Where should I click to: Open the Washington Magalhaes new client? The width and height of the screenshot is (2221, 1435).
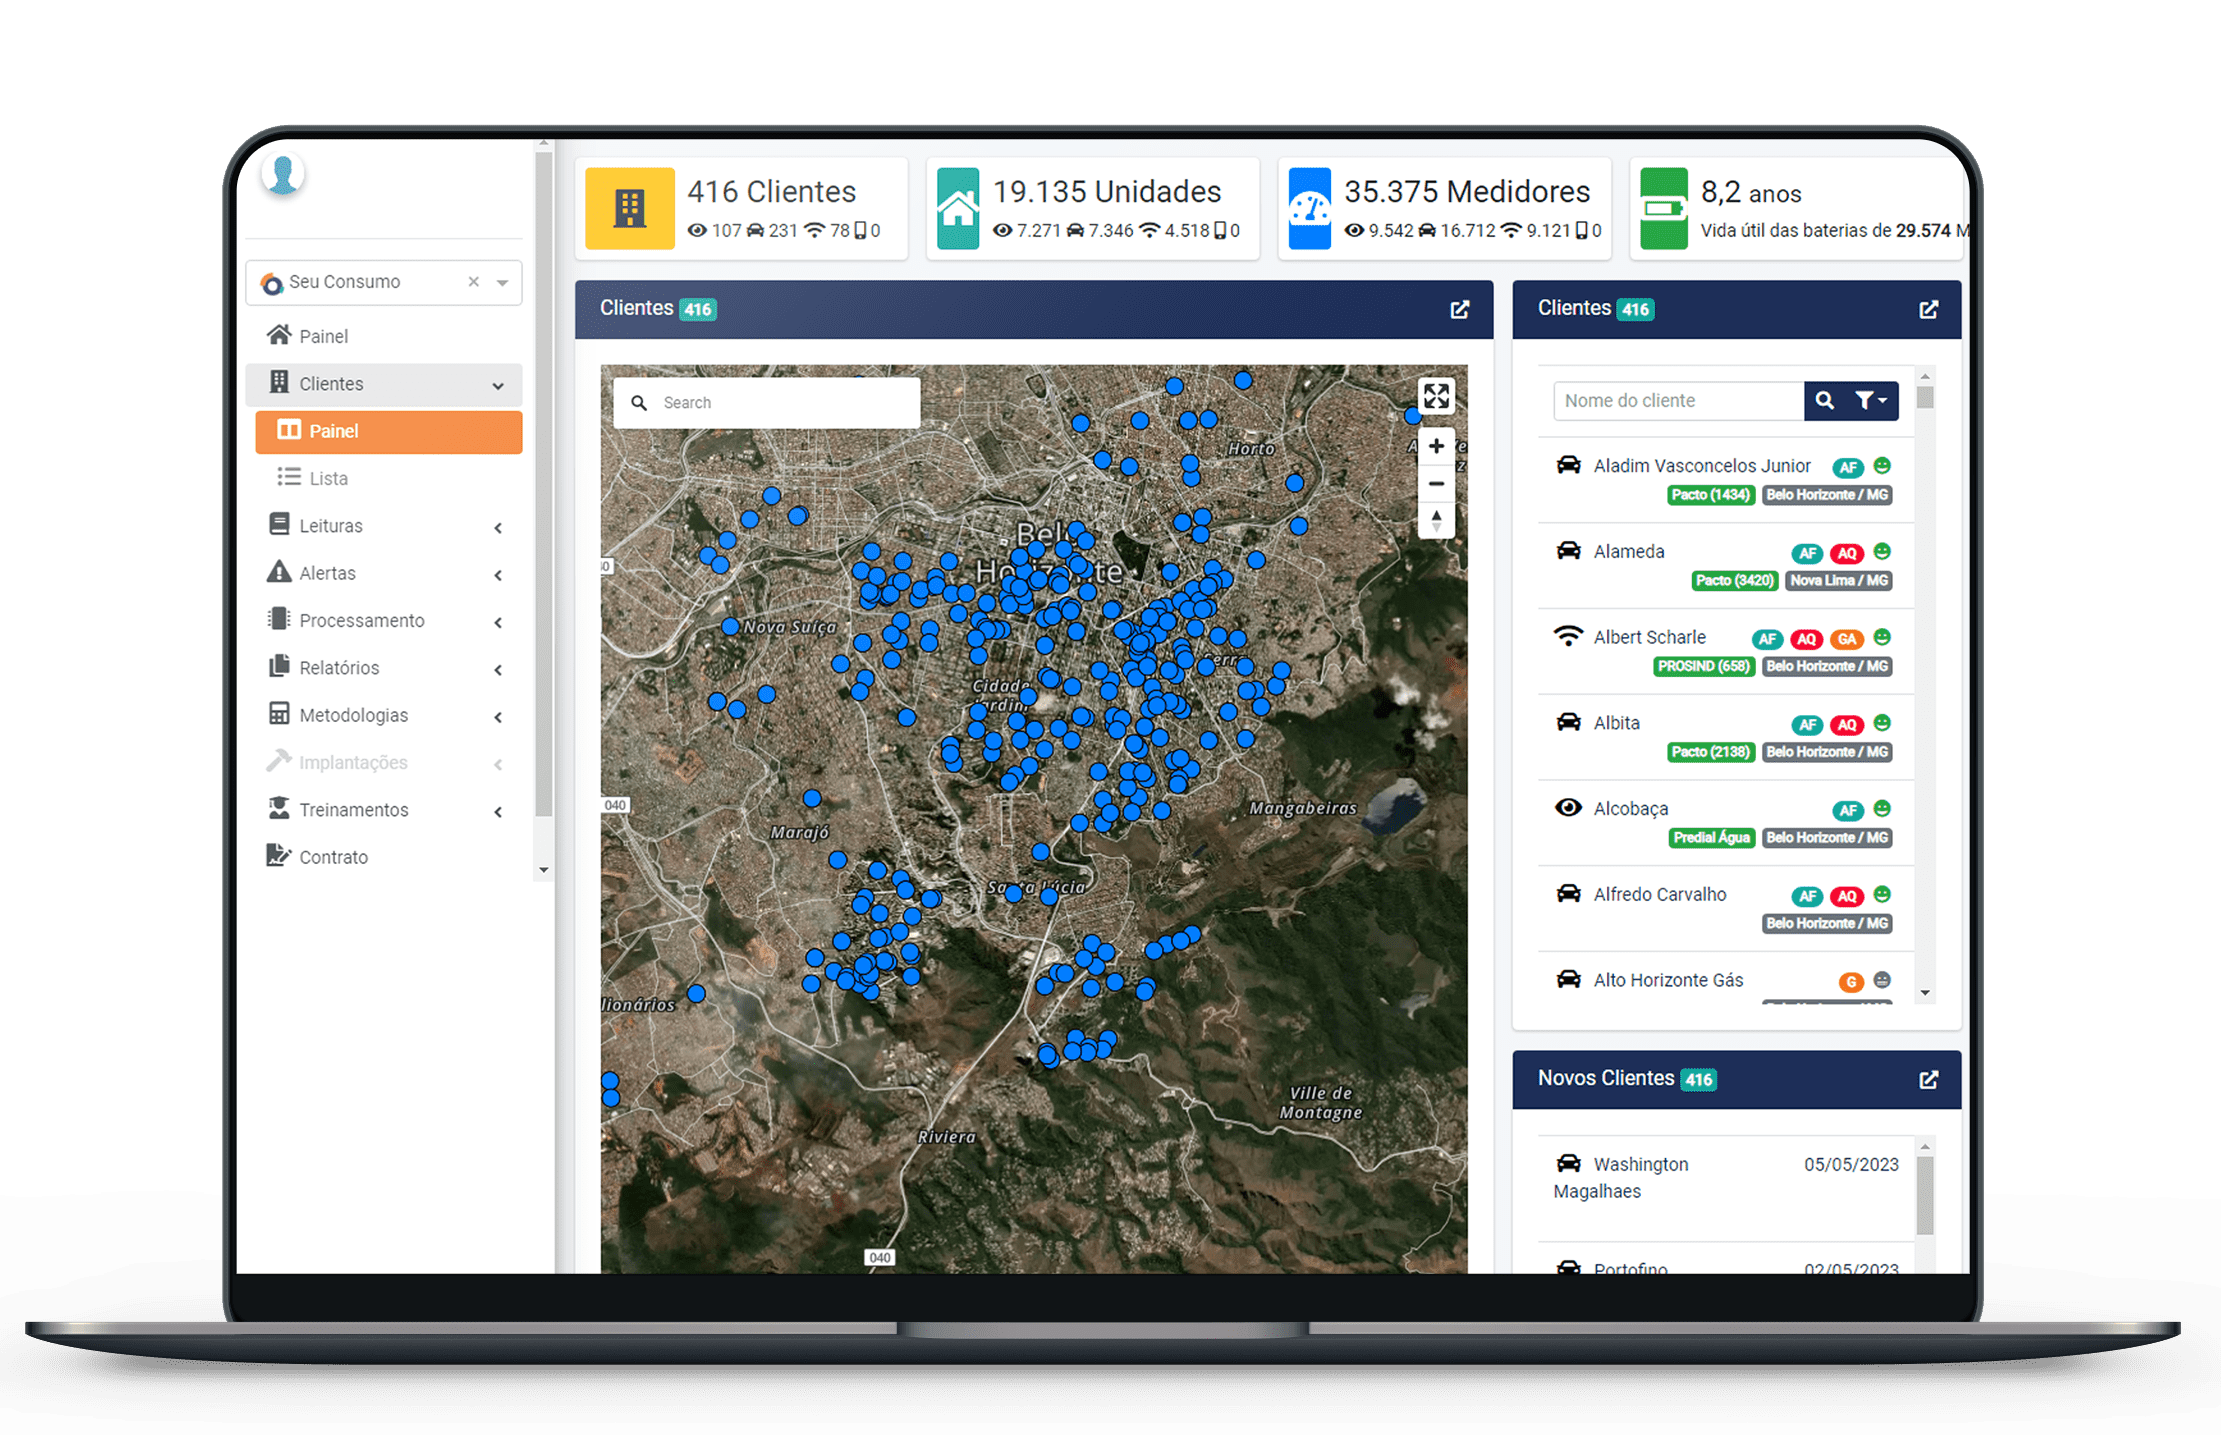coord(1725,1189)
